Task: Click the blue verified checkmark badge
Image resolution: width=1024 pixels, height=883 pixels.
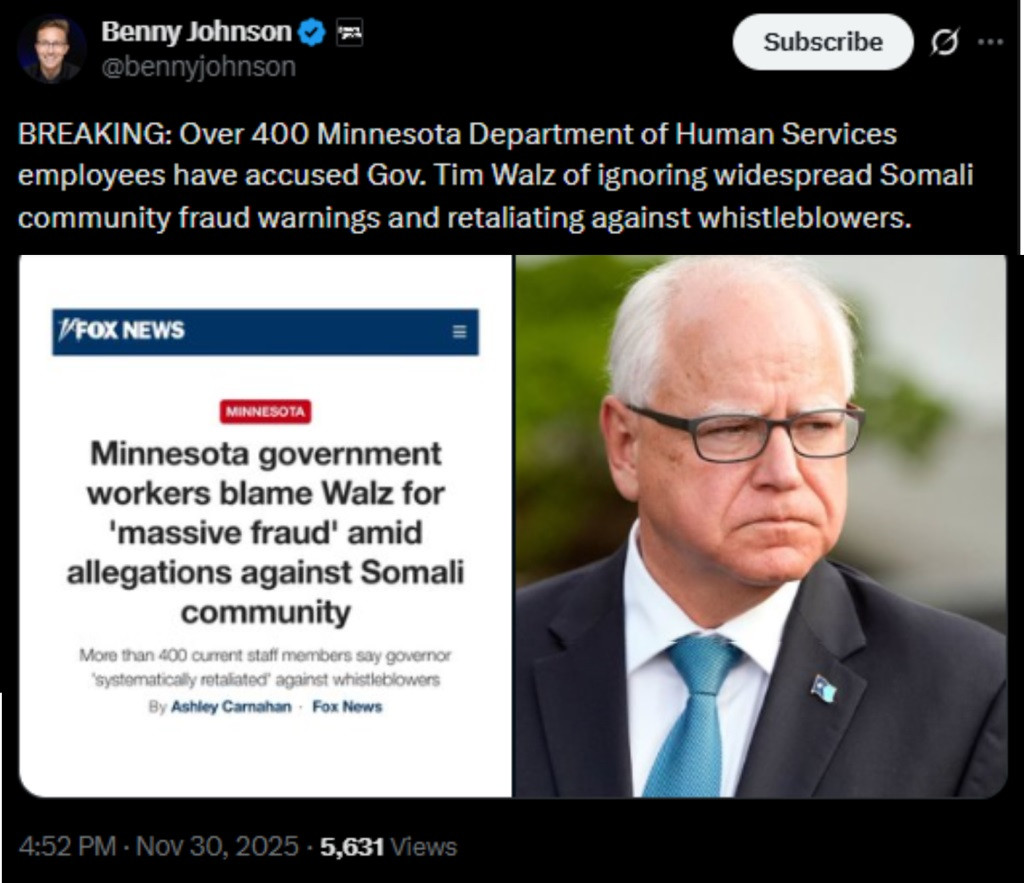Action: click(x=312, y=33)
